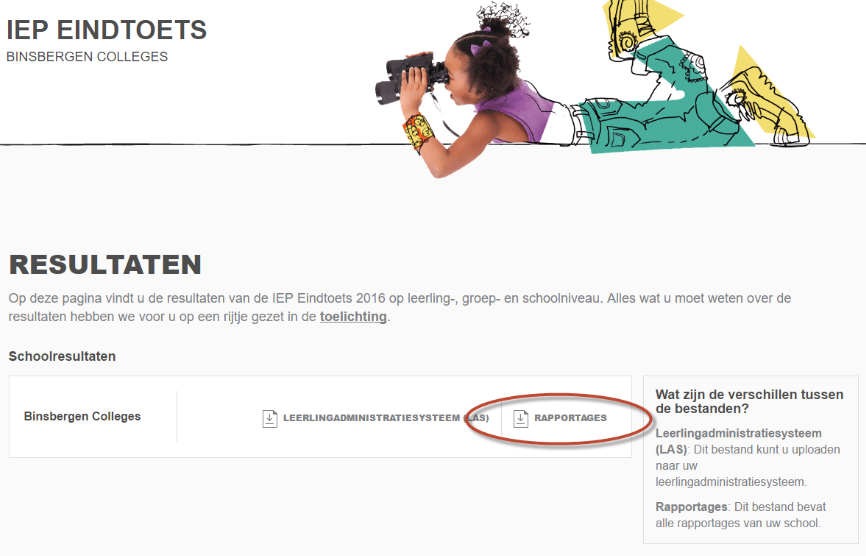Click the BINSBERGEN COLLEGES subtitle in header
The width and height of the screenshot is (866, 556).
87,57
